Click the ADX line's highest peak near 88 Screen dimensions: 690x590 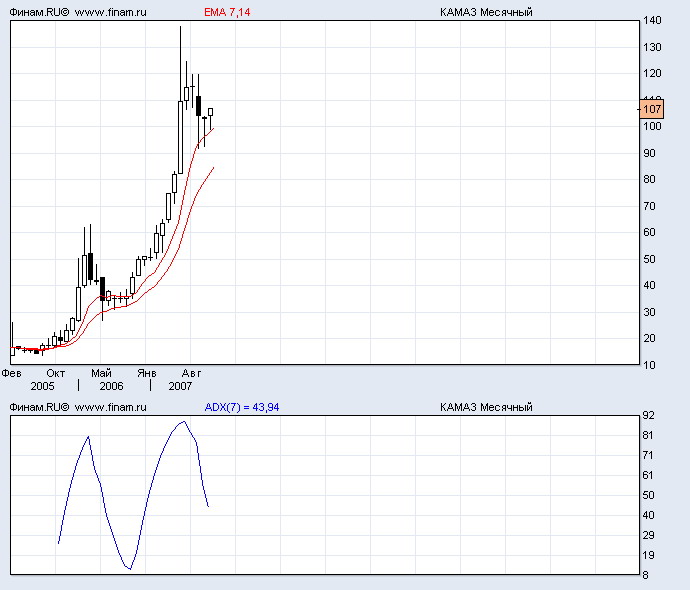(x=184, y=422)
